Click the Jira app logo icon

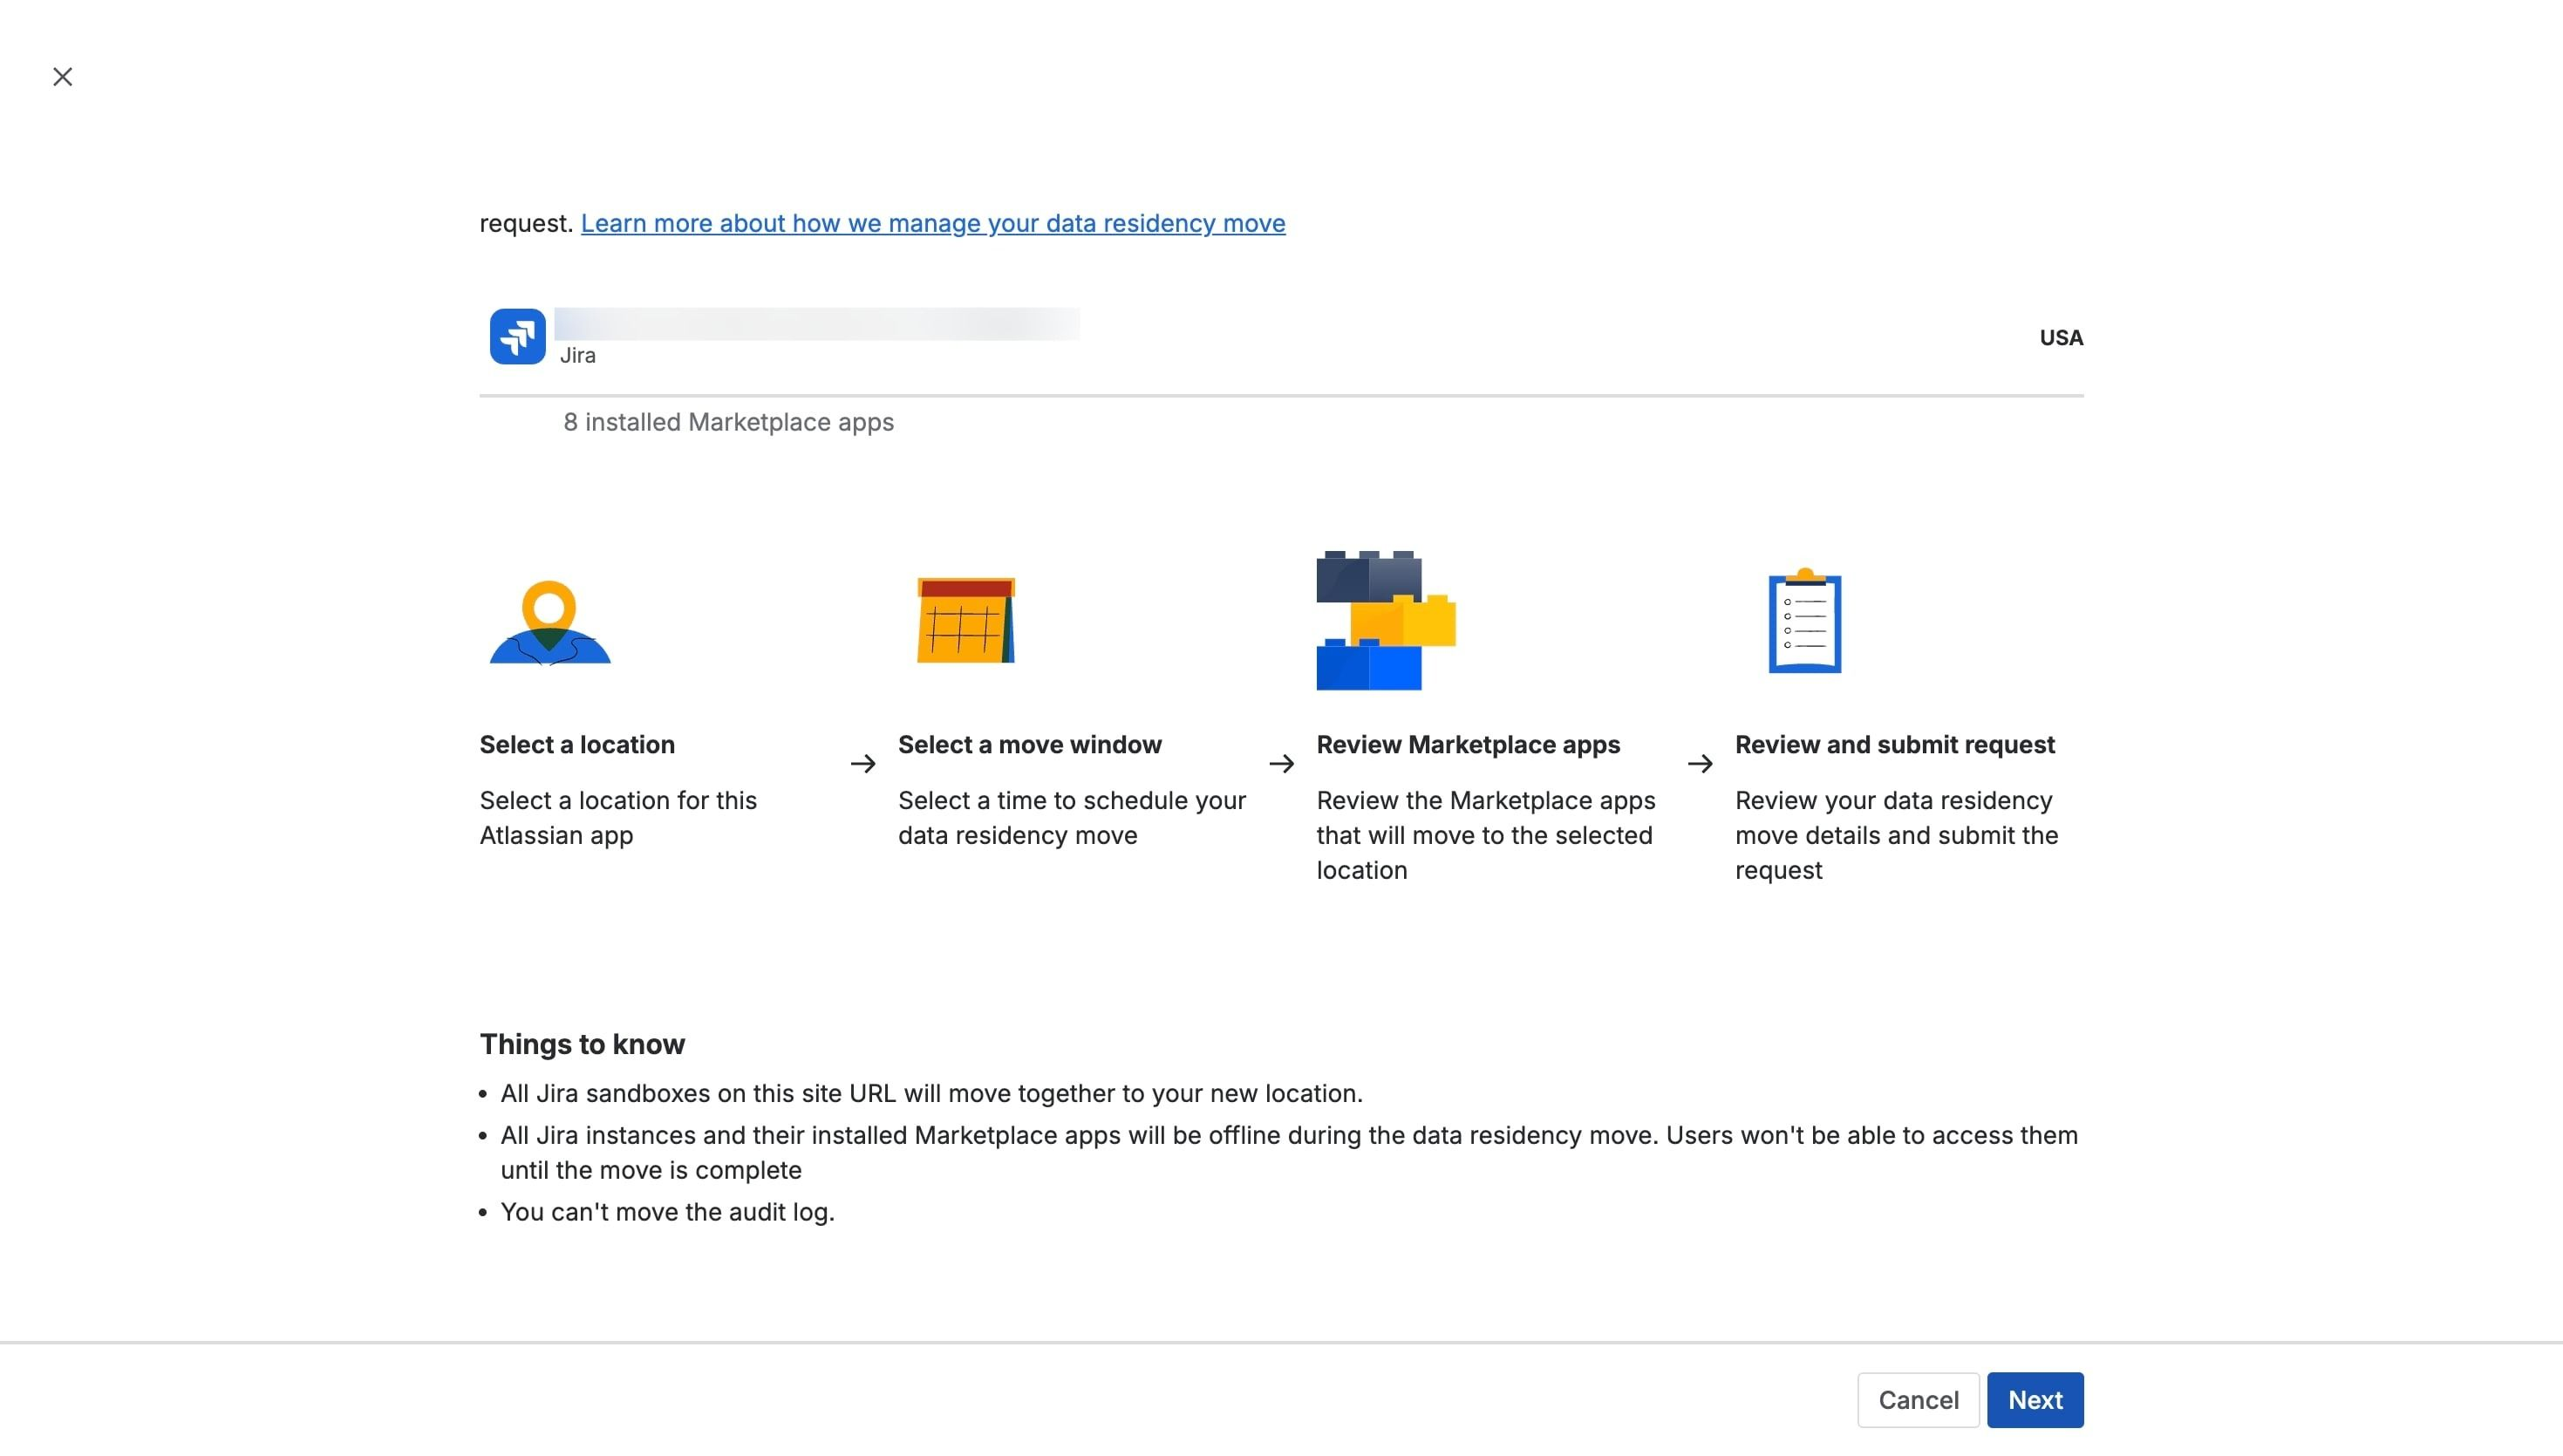pos(517,337)
